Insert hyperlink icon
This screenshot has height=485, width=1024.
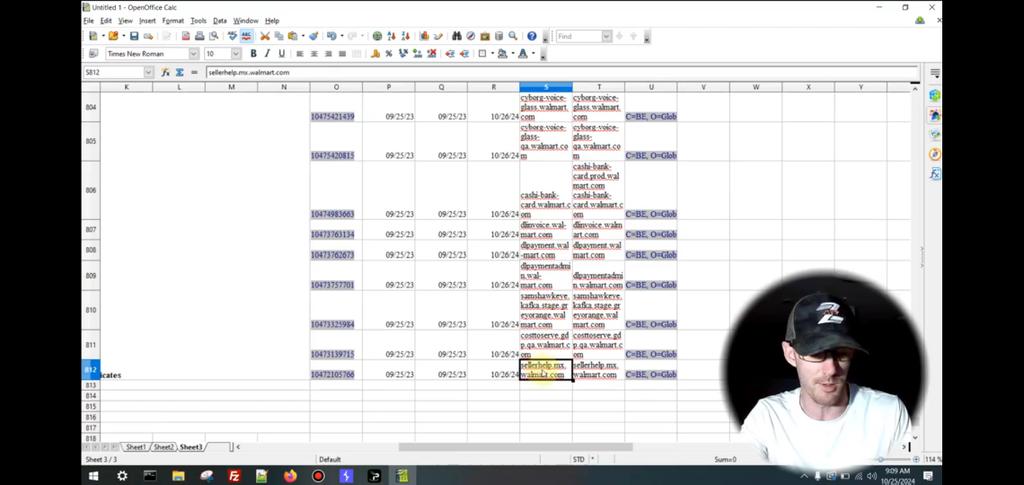pos(377,37)
